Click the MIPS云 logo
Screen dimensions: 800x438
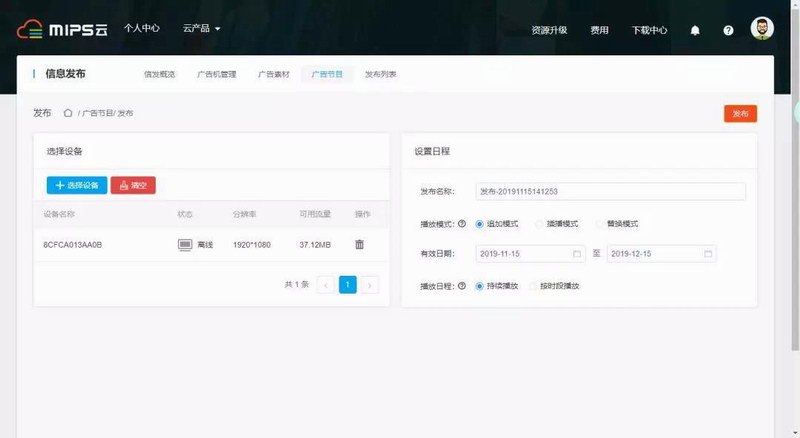(61, 29)
